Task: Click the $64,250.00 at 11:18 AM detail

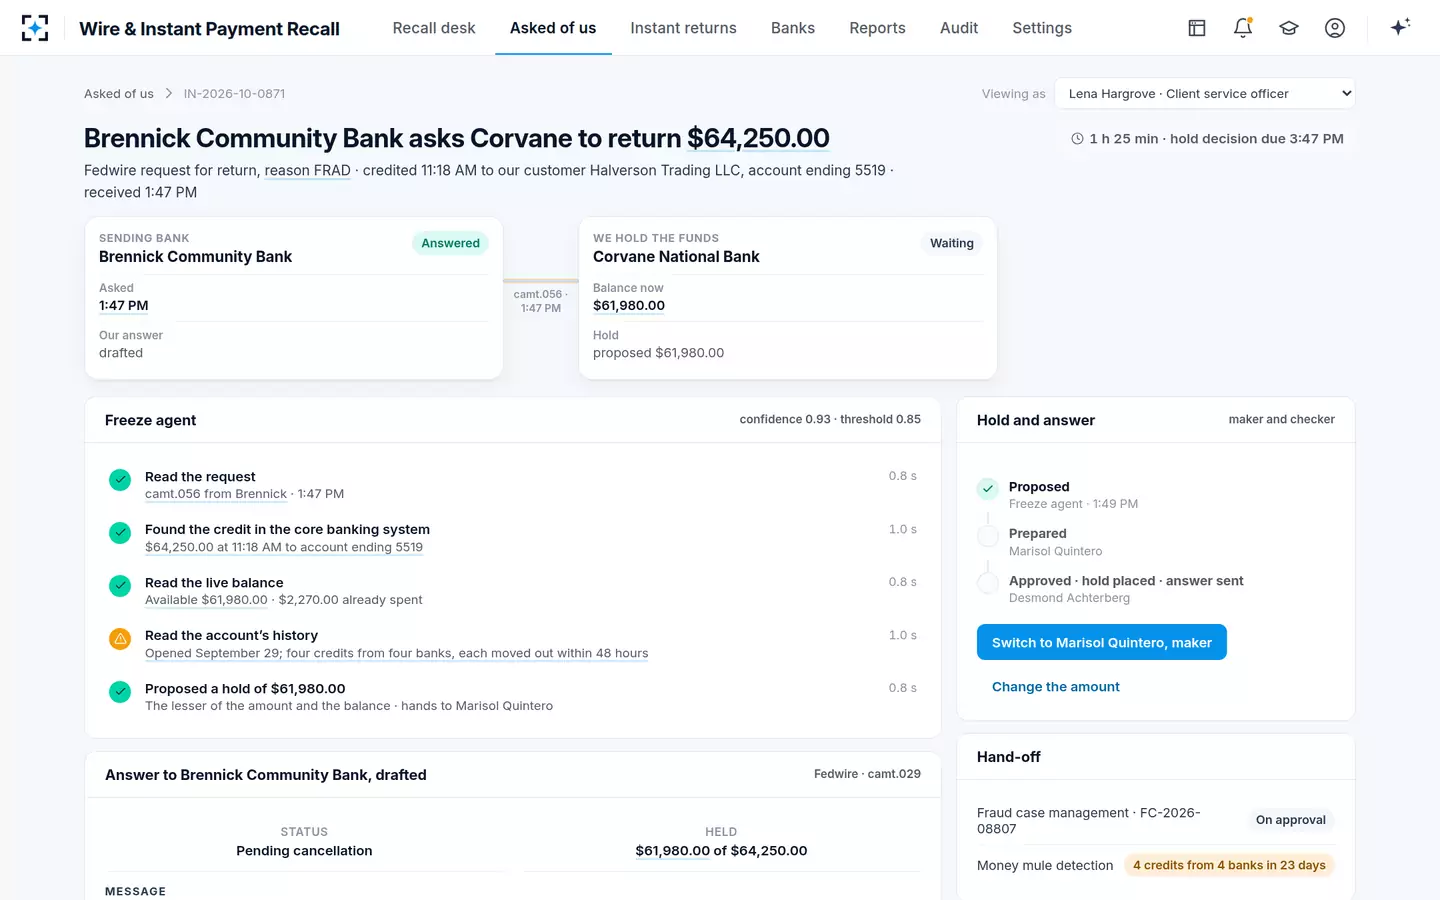Action: coord(284,547)
